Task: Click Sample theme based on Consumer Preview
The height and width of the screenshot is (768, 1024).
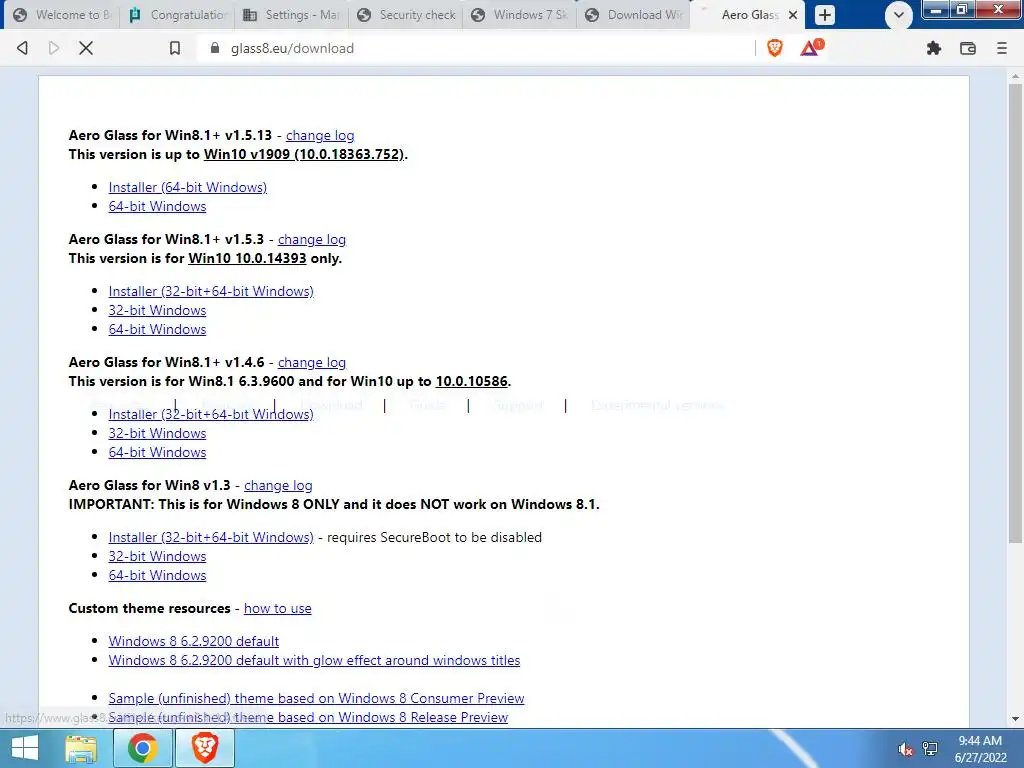Action: (316, 698)
